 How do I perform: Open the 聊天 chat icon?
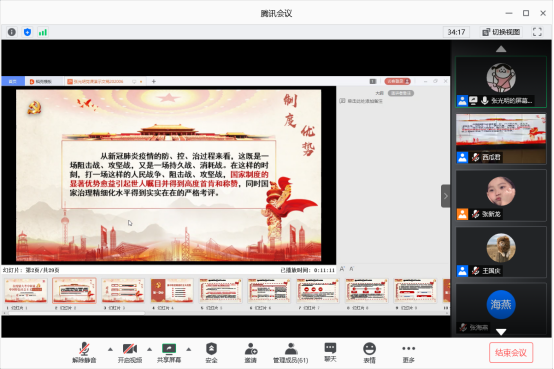pyautogui.click(x=330, y=352)
